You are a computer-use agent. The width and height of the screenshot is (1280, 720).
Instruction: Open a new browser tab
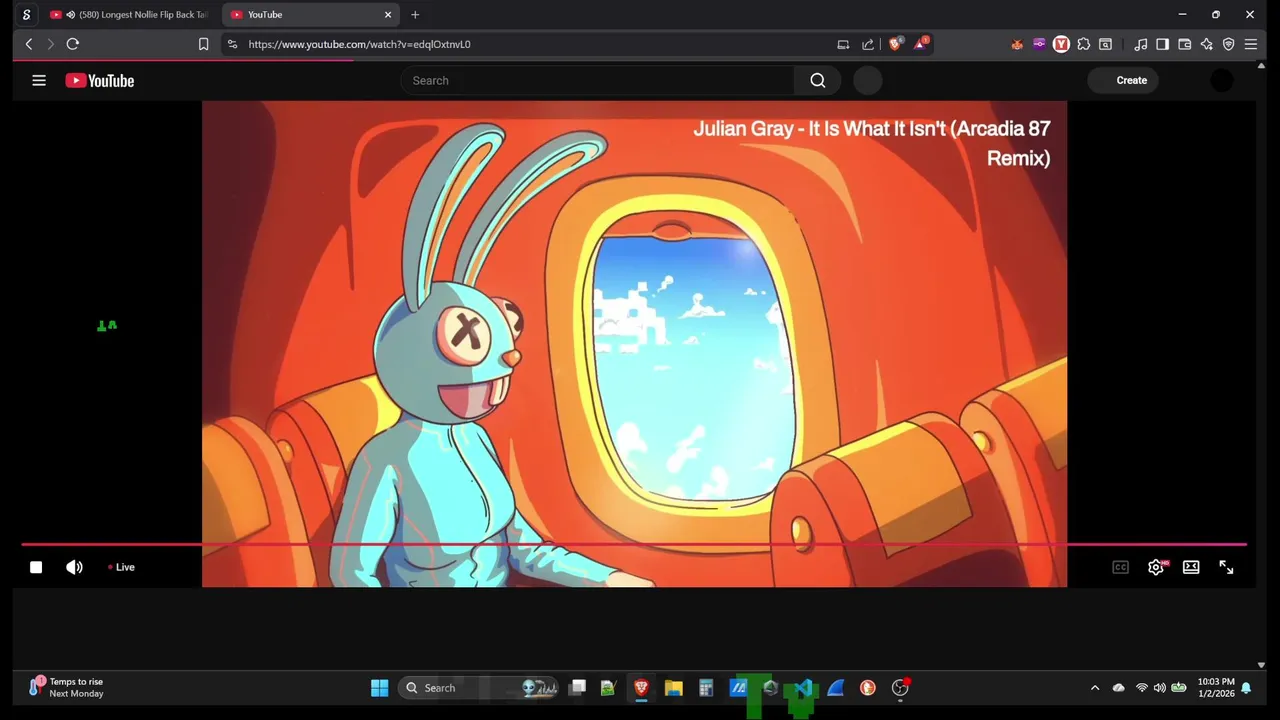tap(415, 15)
